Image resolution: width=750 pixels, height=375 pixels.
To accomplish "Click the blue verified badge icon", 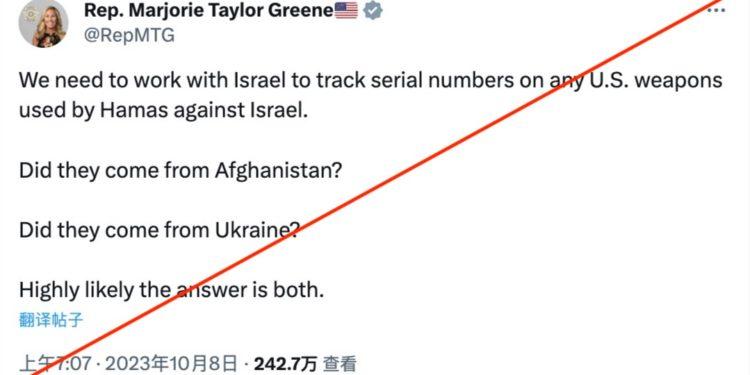I will pyautogui.click(x=373, y=10).
